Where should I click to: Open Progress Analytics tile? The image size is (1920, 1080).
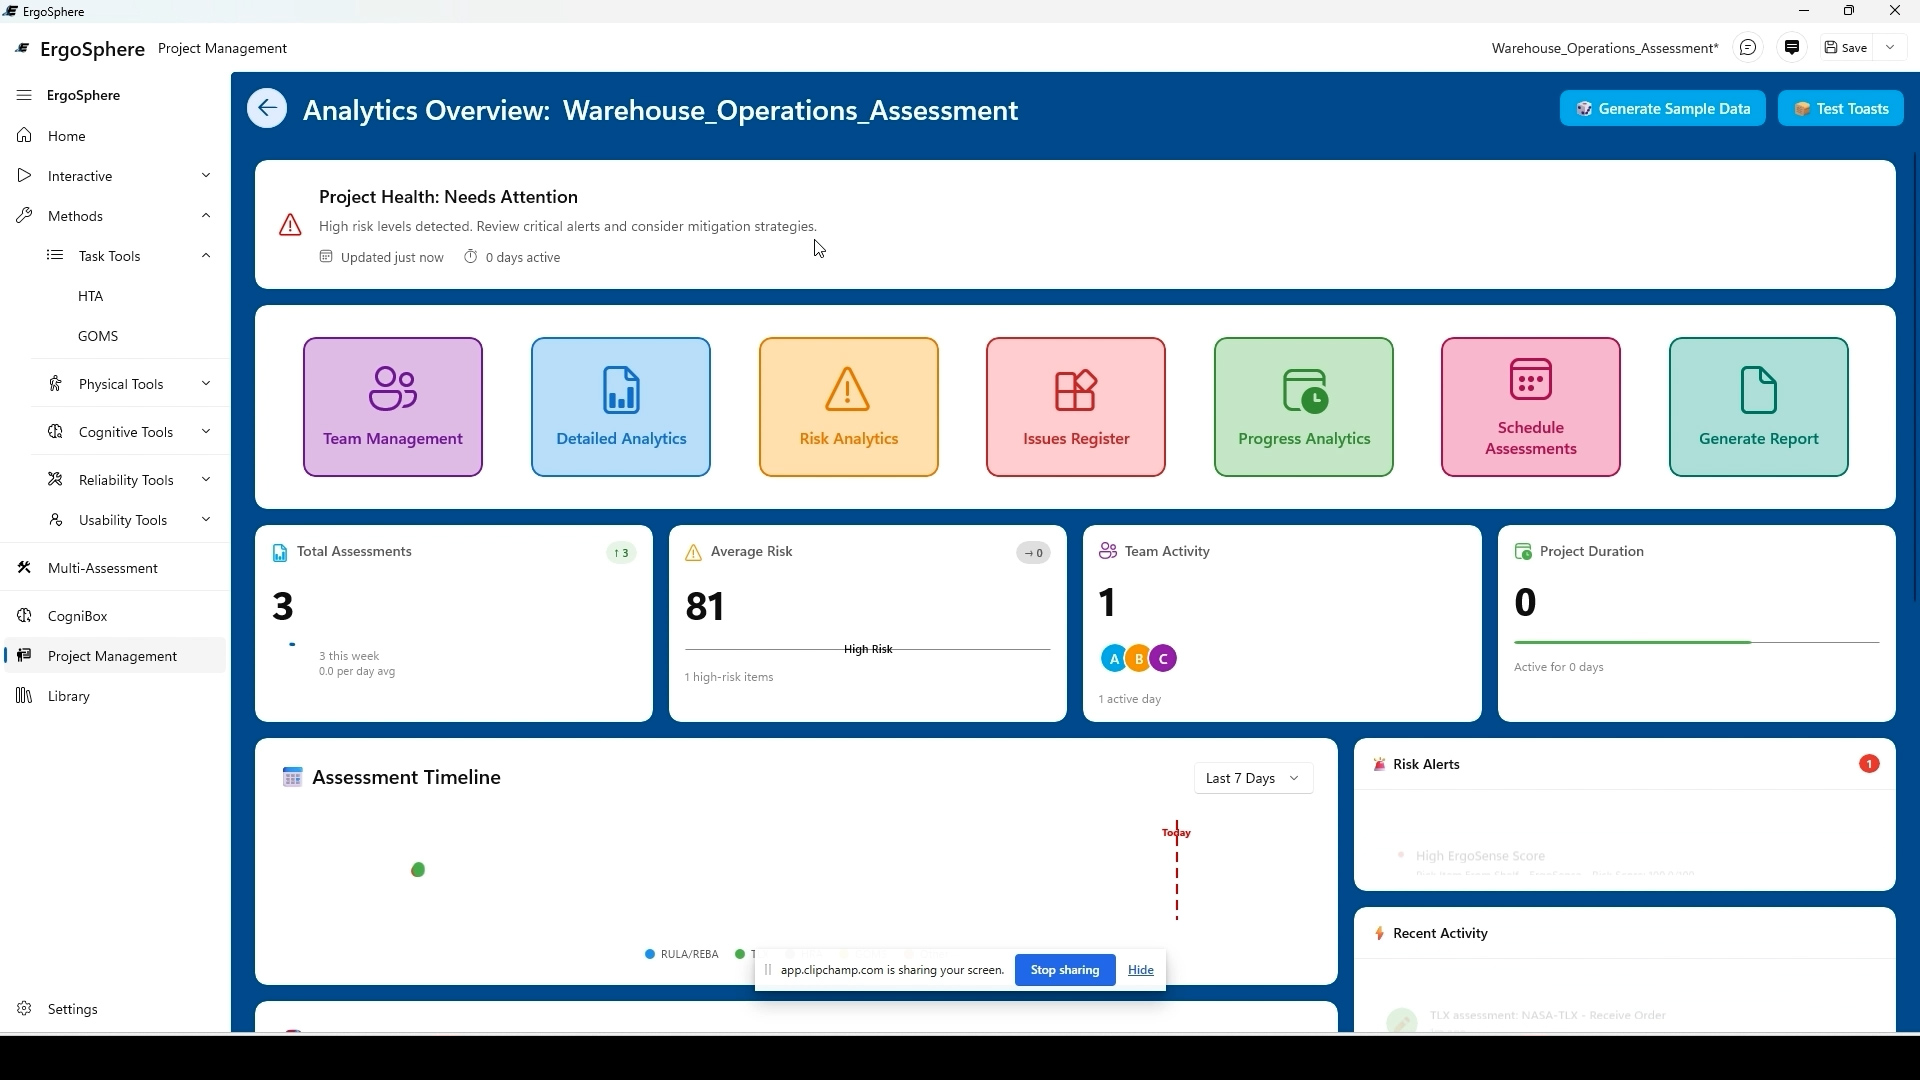coord(1303,407)
